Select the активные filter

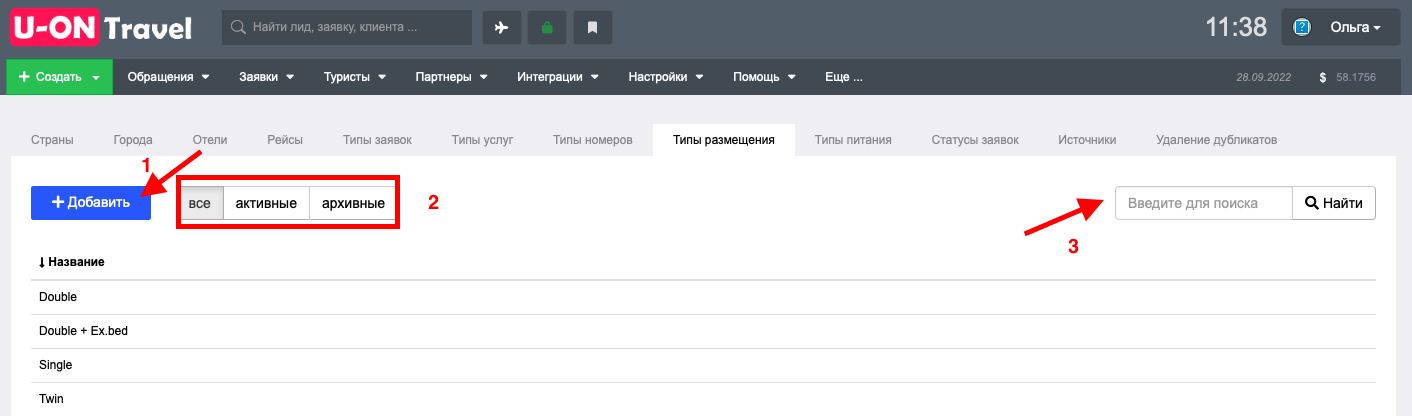click(x=266, y=203)
